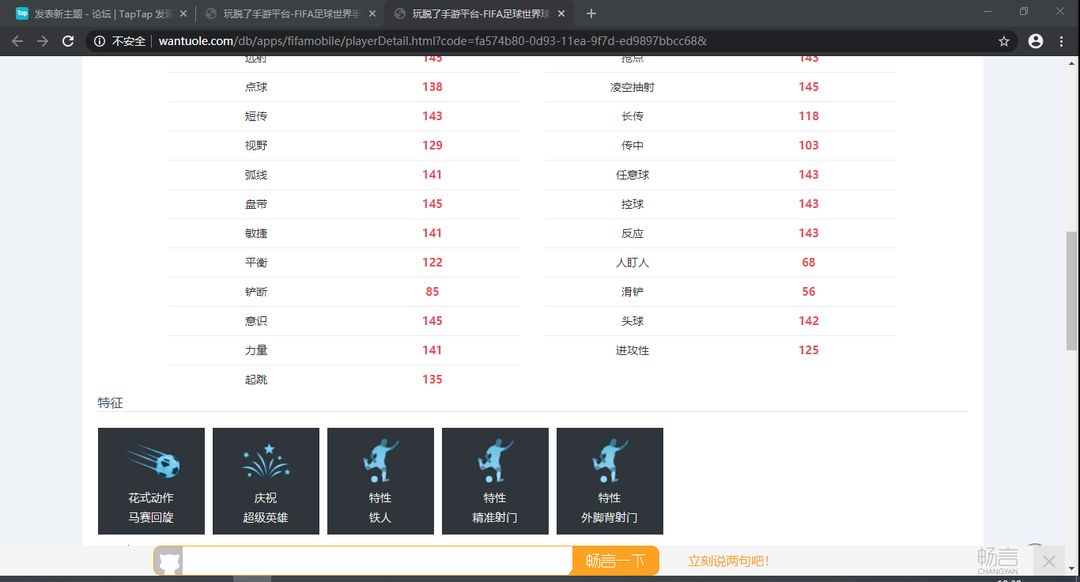Screen dimensions: 1080x582
Task: Click the 反应 stat label
Action: (632, 233)
